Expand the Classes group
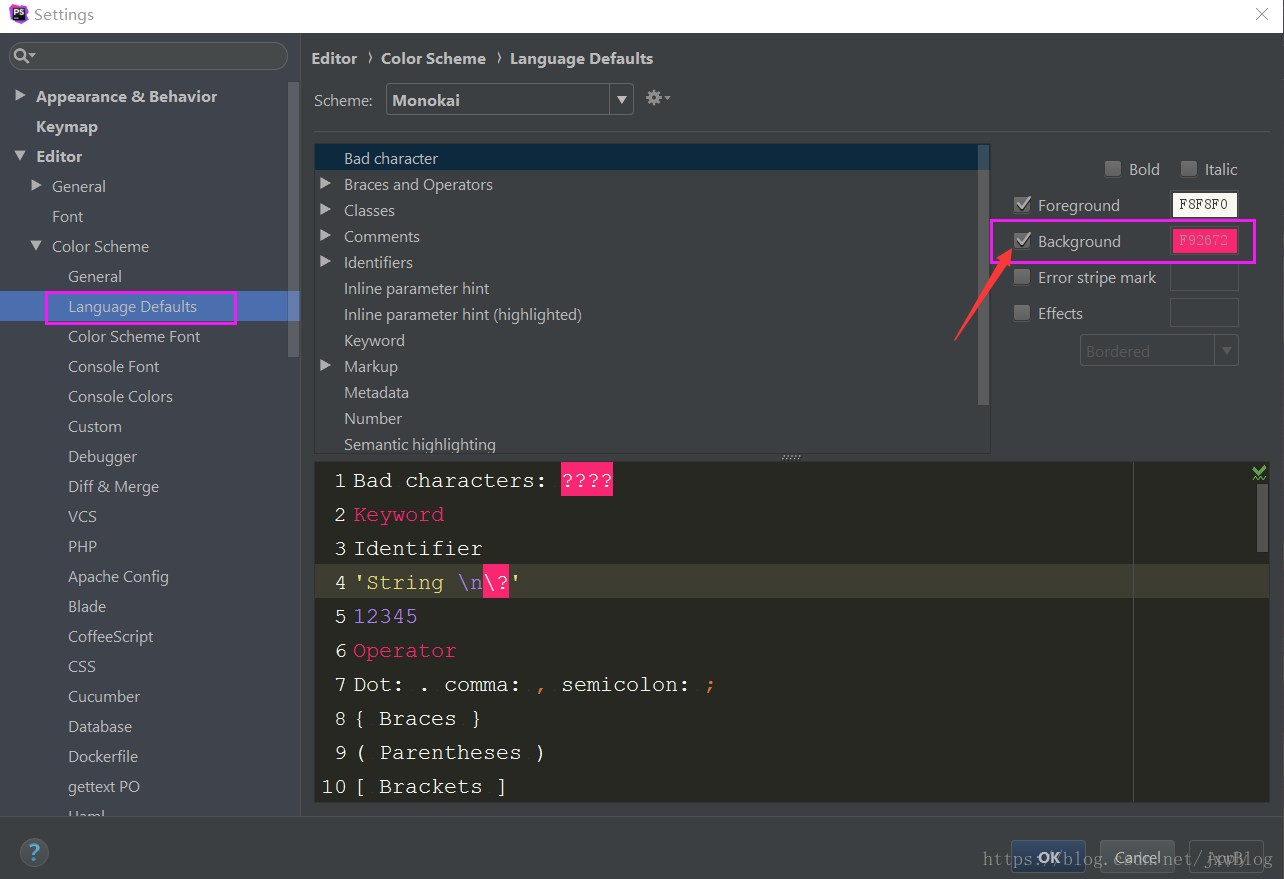Image resolution: width=1284 pixels, height=879 pixels. (326, 210)
